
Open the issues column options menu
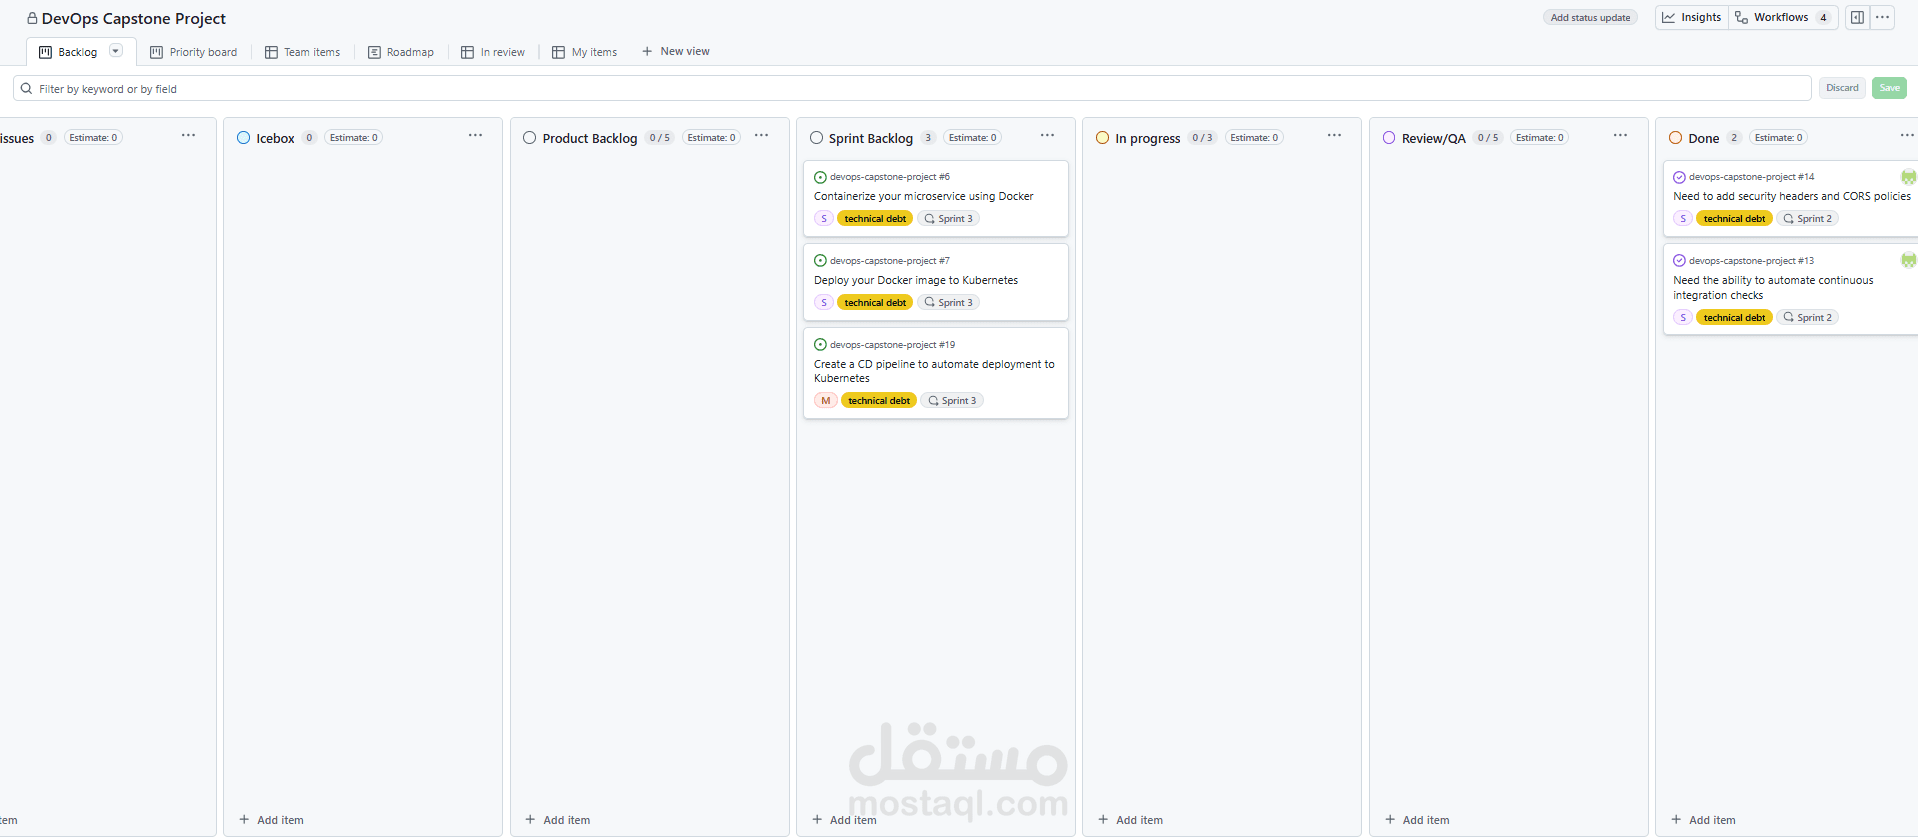coord(188,136)
